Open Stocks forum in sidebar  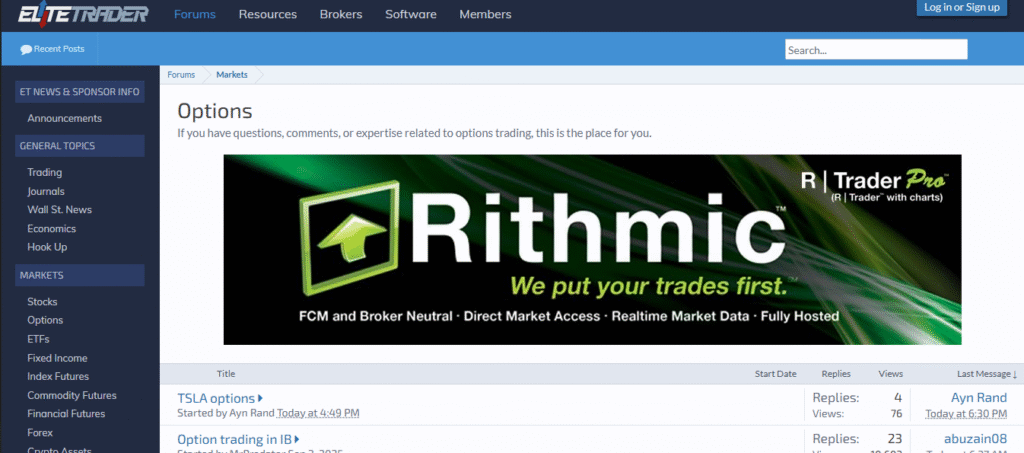click(x=42, y=302)
